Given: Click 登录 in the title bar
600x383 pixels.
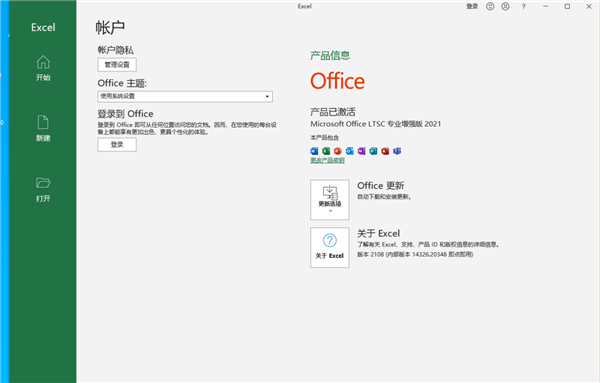Looking at the screenshot, I should click(x=472, y=6).
